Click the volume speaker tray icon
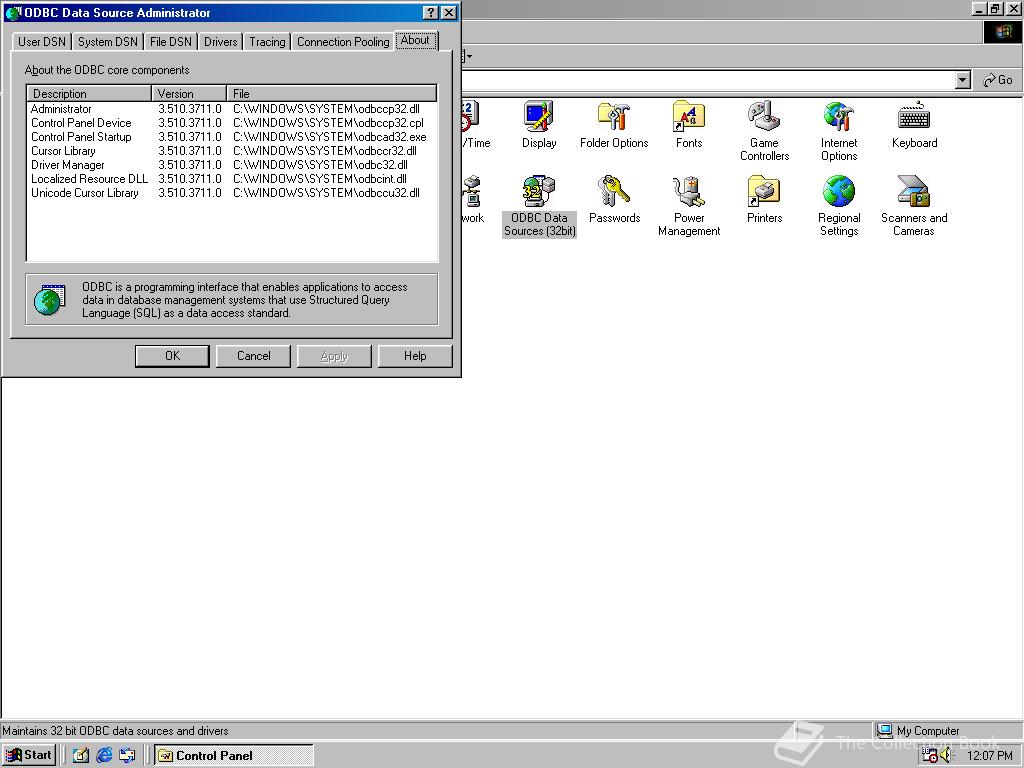The image size is (1024, 768). pyautogui.click(x=947, y=756)
